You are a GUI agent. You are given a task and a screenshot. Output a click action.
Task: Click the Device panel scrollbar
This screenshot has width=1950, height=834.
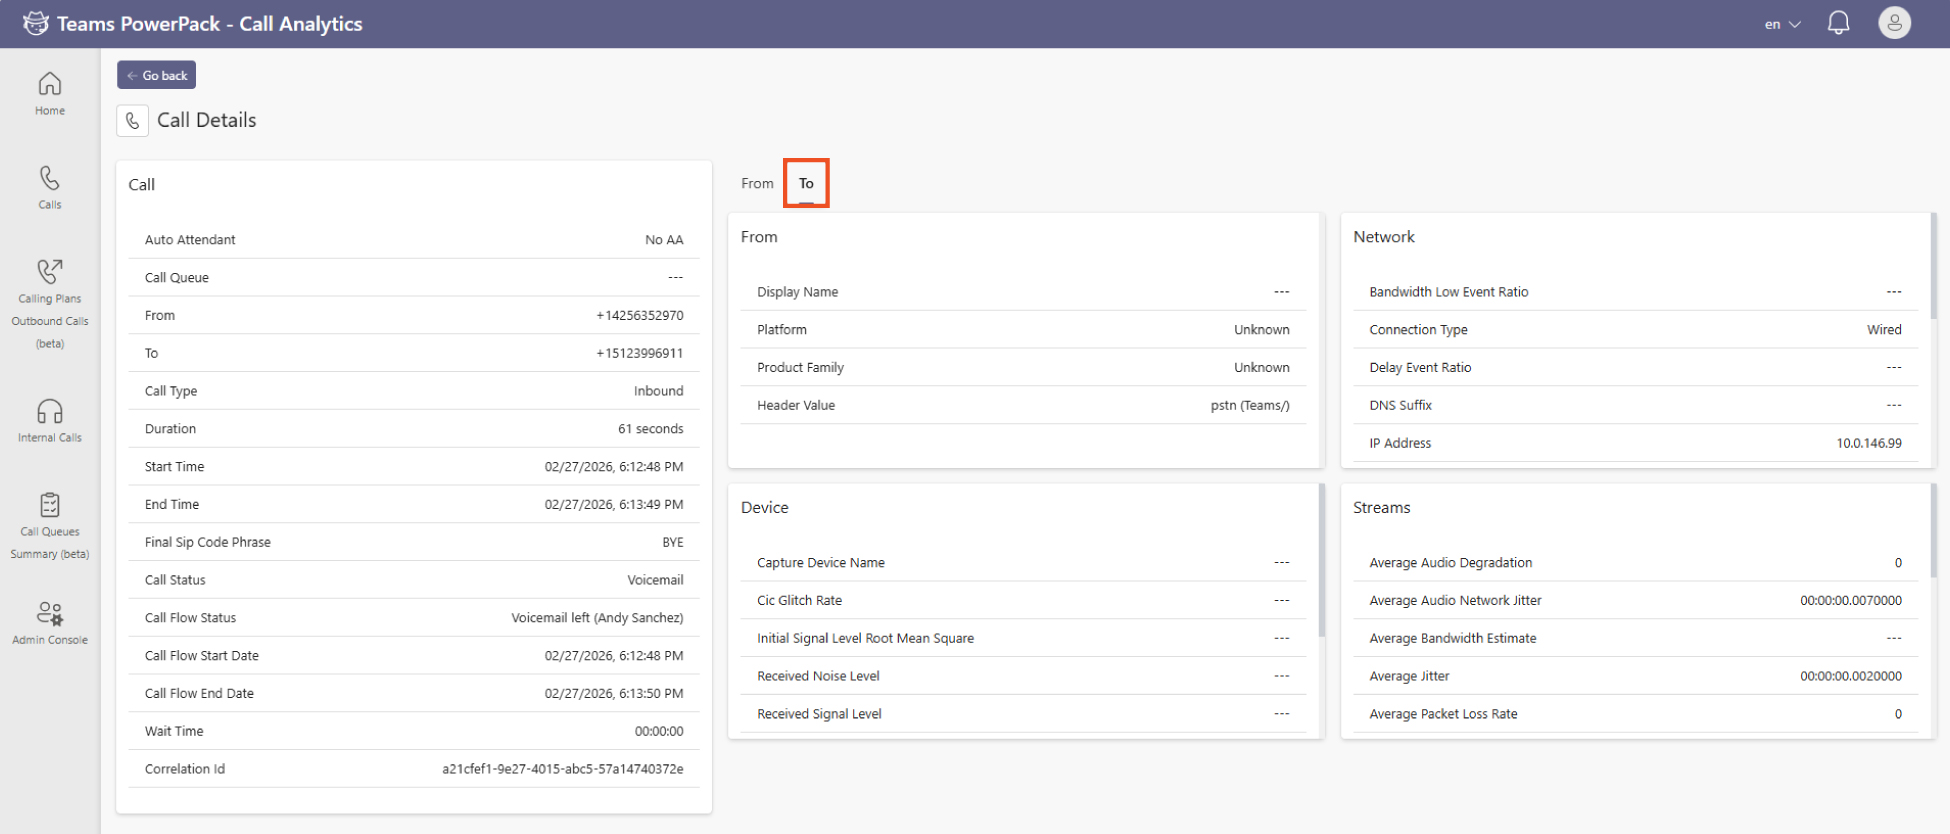(x=1321, y=560)
